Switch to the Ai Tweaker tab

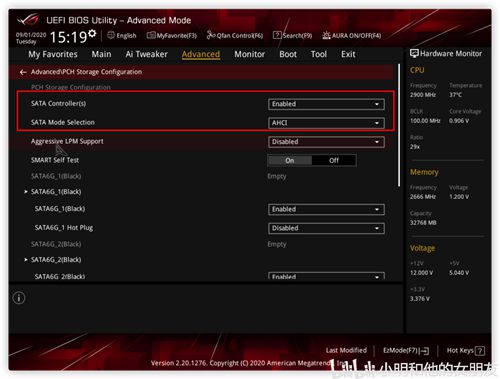[146, 54]
